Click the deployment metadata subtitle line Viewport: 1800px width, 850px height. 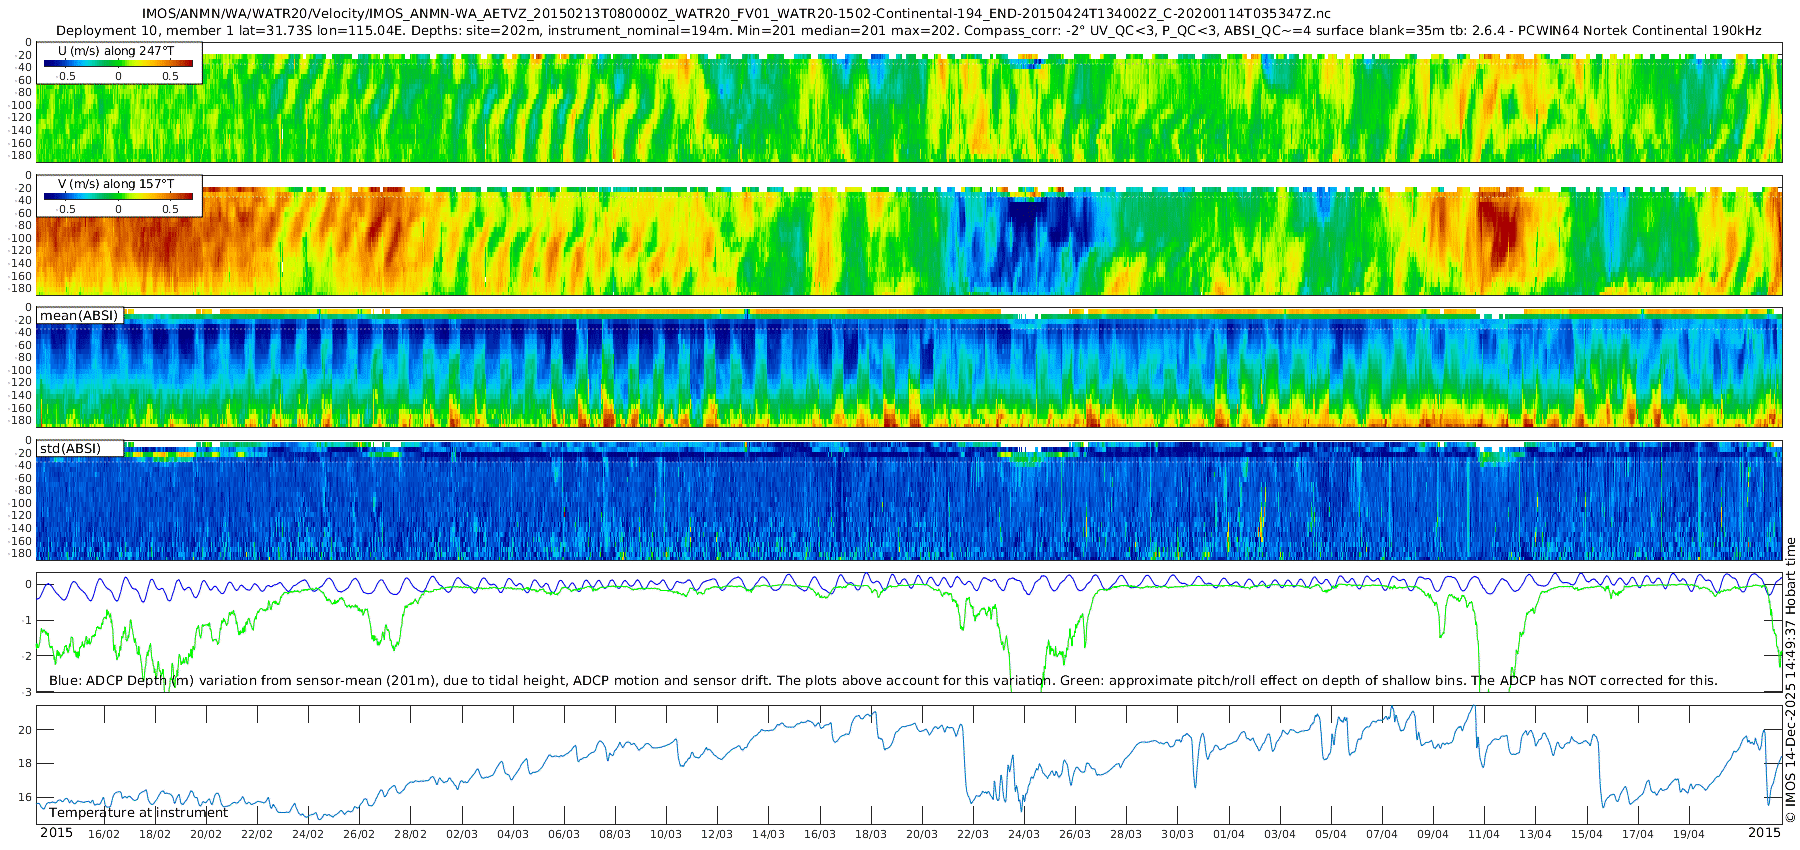[x=909, y=30]
